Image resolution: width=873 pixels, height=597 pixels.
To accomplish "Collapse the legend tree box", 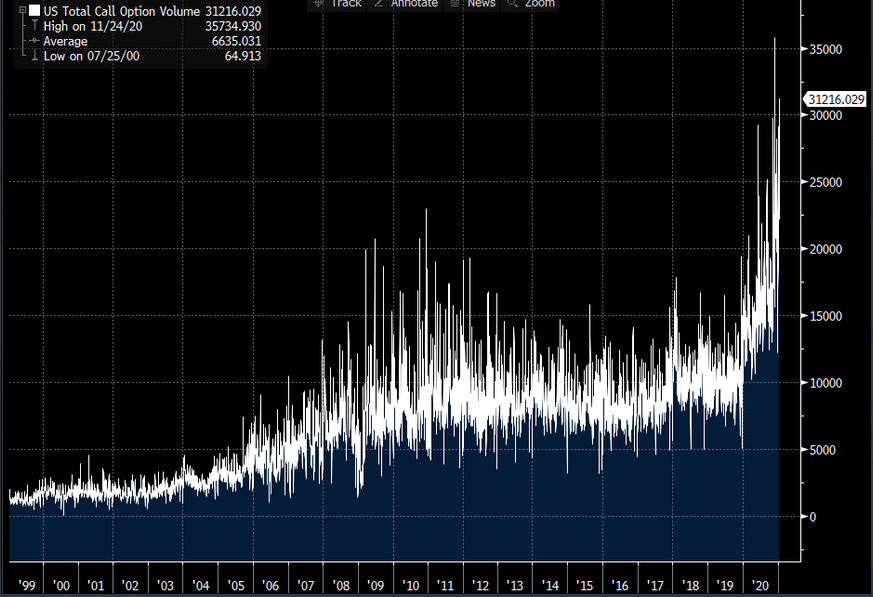I will pos(23,10).
